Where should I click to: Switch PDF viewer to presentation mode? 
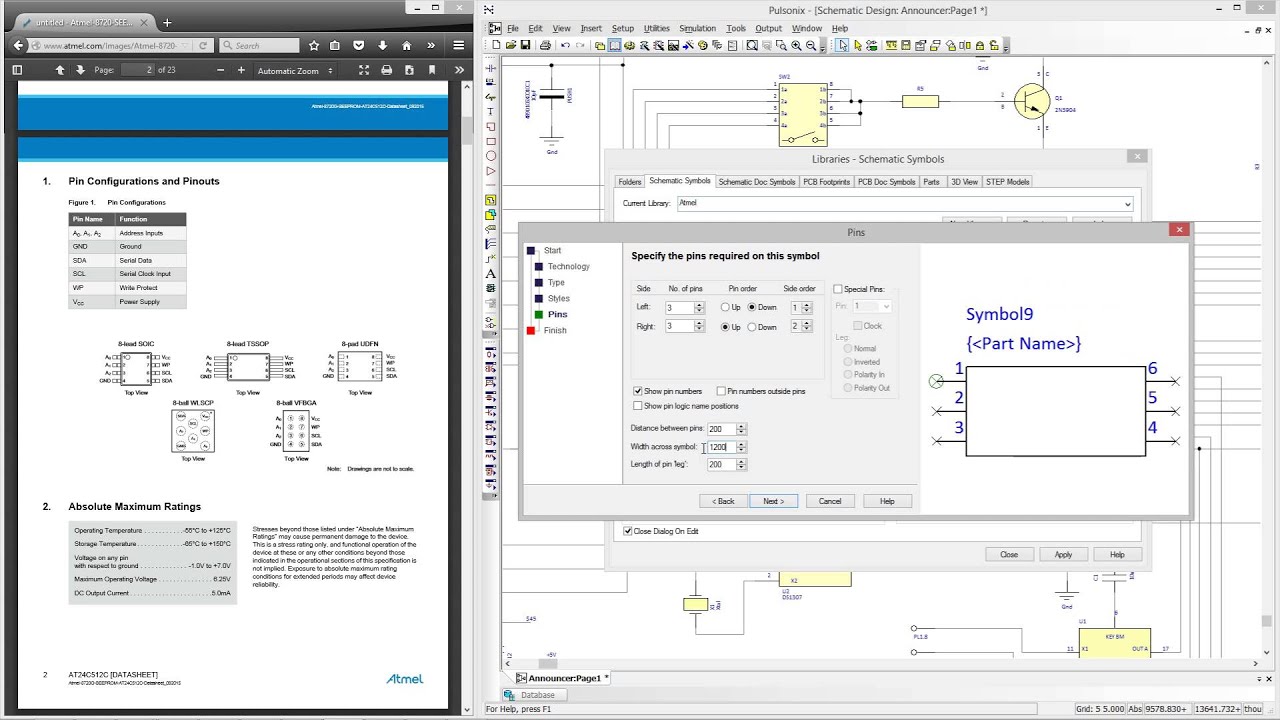[362, 70]
